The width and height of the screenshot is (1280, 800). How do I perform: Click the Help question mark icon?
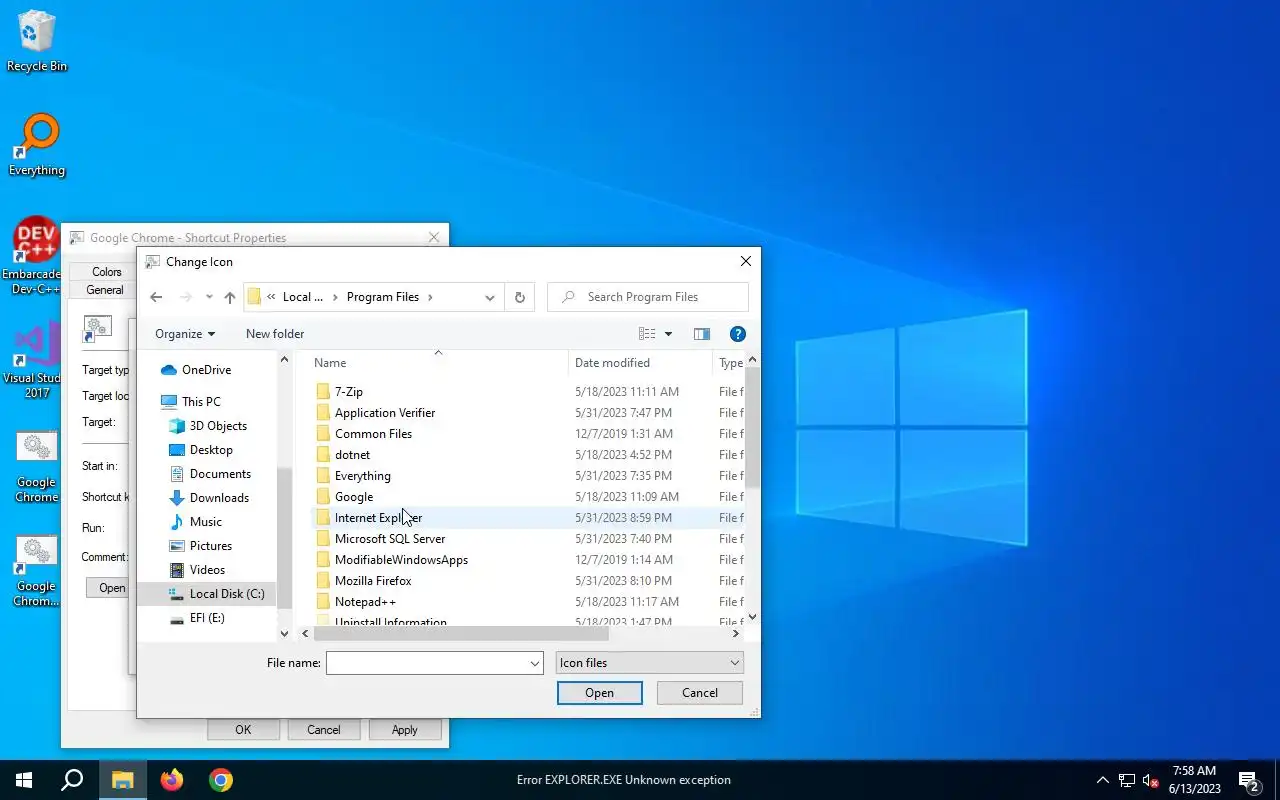tap(738, 334)
